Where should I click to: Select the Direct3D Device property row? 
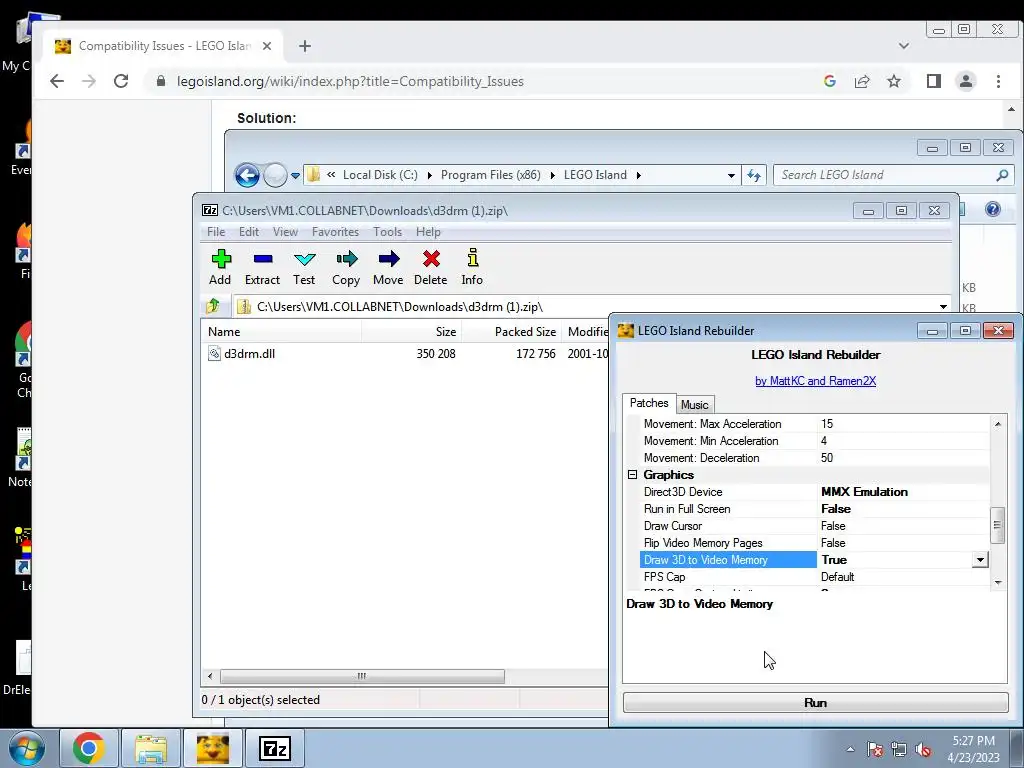[x=814, y=492]
